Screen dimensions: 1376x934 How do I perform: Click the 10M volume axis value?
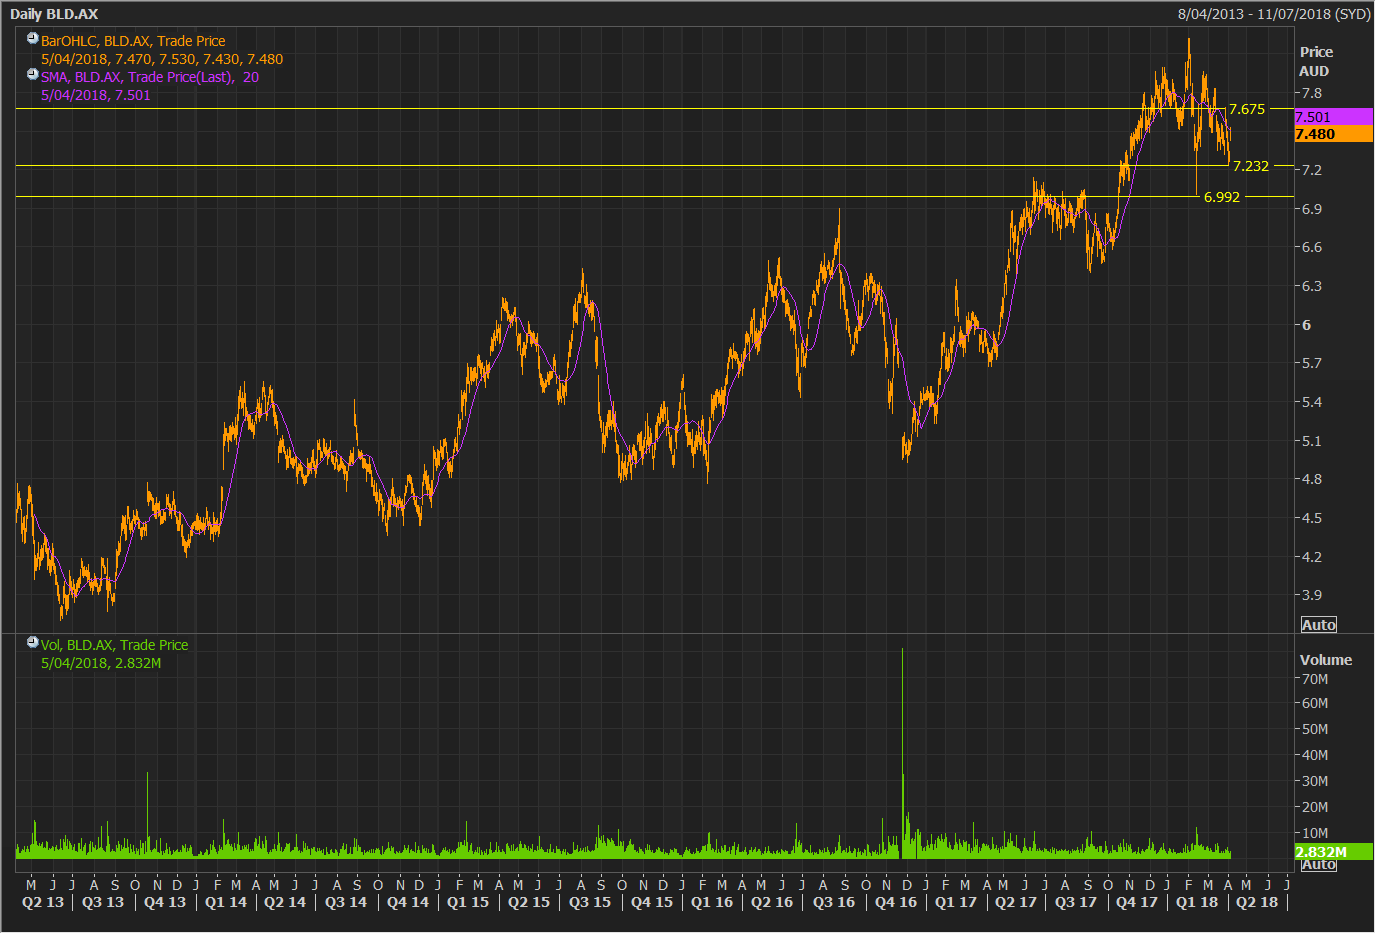[1314, 833]
